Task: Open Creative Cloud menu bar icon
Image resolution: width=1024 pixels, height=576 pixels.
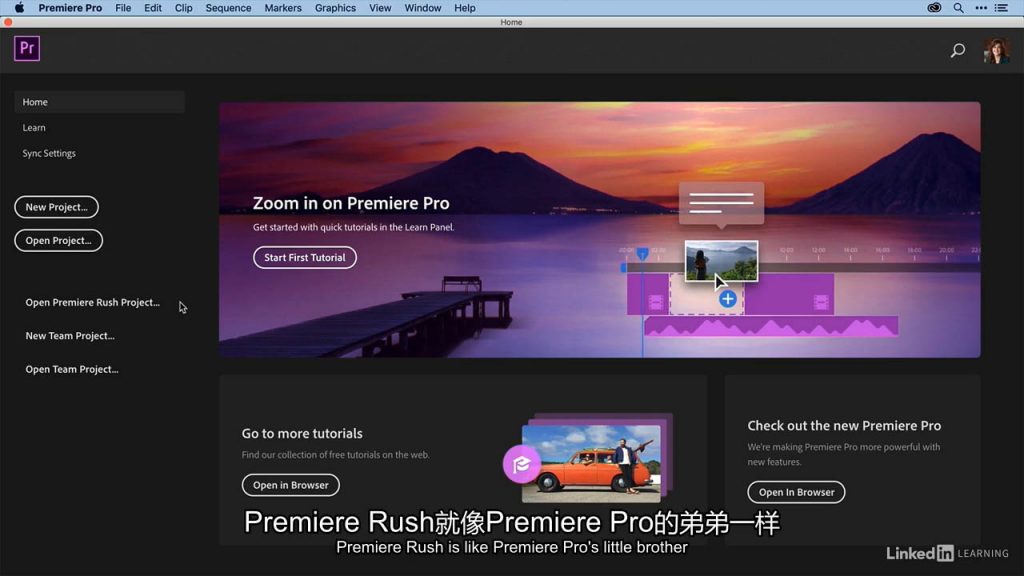Action: [935, 8]
